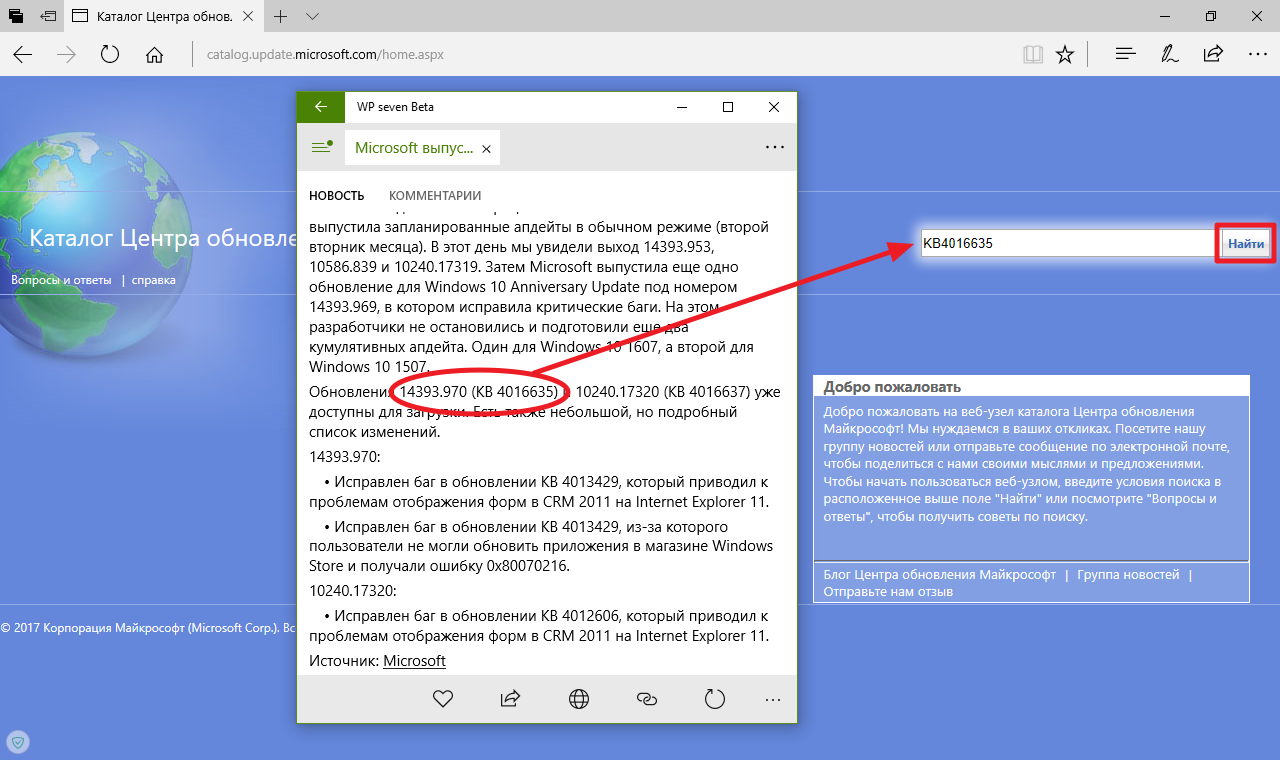
Task: Switch to the КОММЕНТАРИИ tab
Action: (x=435, y=196)
